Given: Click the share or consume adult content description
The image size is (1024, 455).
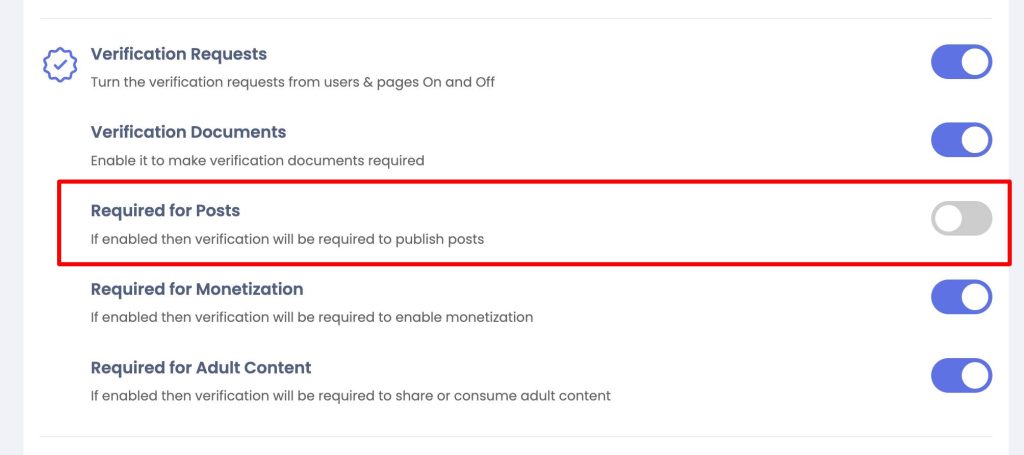Looking at the screenshot, I should pos(350,396).
